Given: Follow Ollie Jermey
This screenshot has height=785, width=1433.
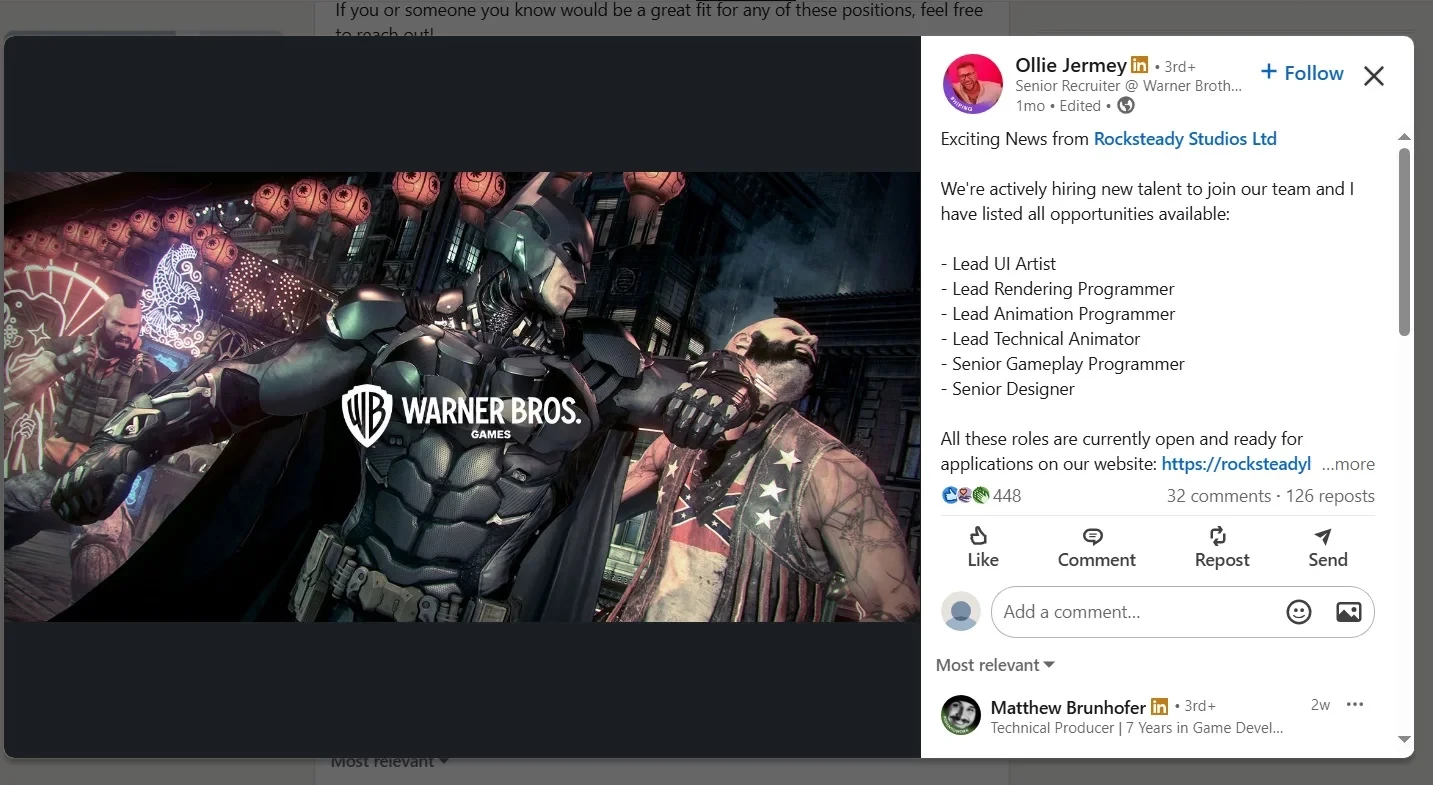Looking at the screenshot, I should click(x=1302, y=73).
